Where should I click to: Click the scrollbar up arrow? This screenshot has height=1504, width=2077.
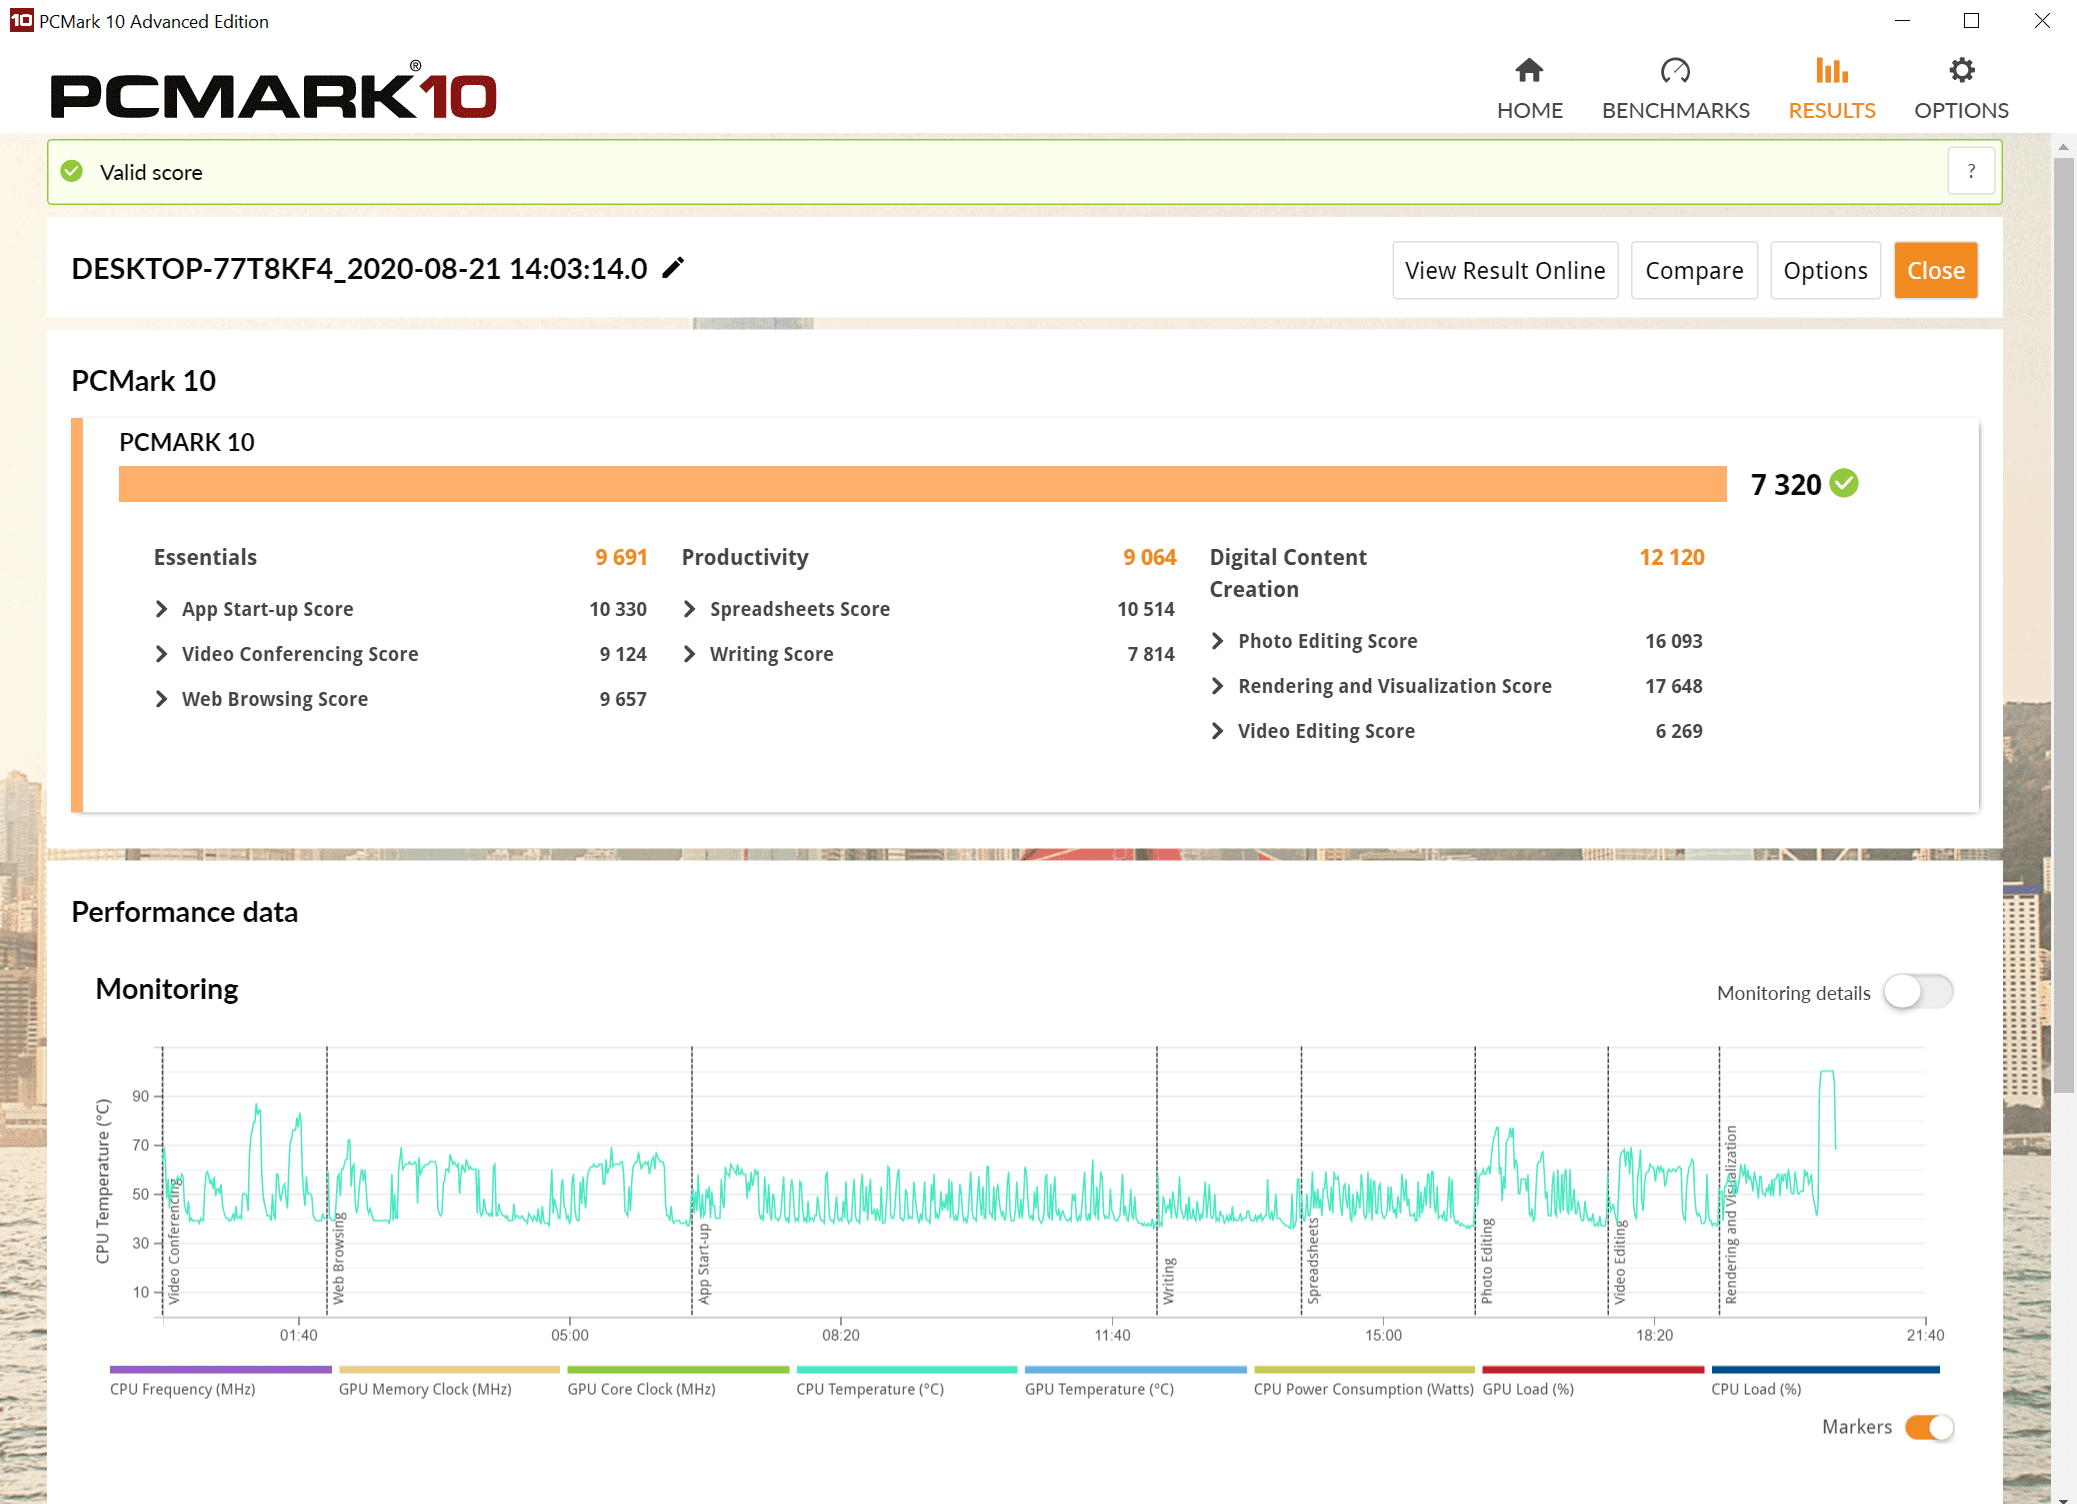(x=2064, y=146)
